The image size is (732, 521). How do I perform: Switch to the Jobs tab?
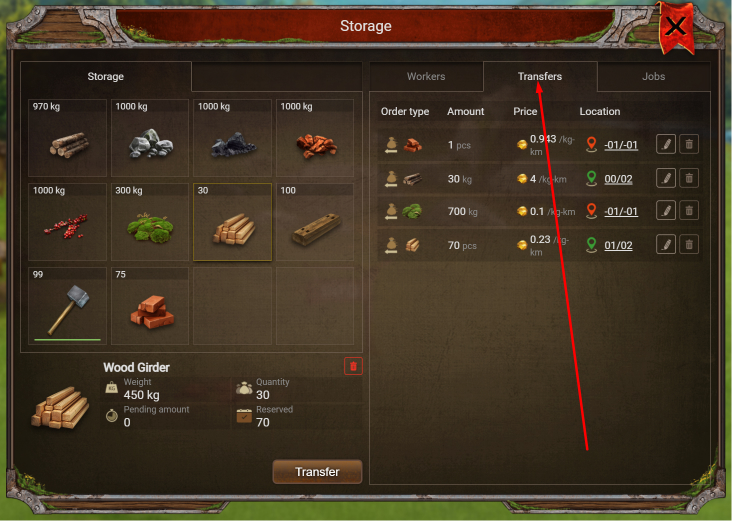654,77
